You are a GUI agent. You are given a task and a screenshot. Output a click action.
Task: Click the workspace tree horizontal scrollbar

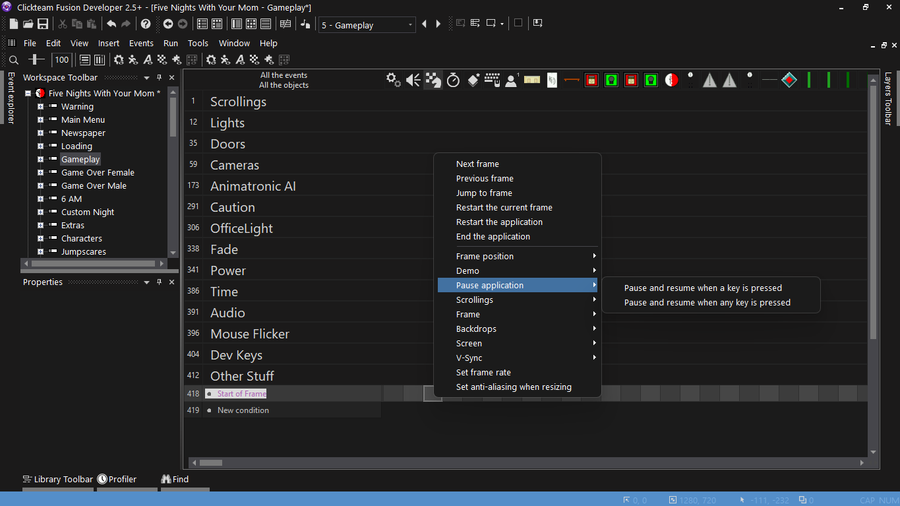(x=94, y=264)
